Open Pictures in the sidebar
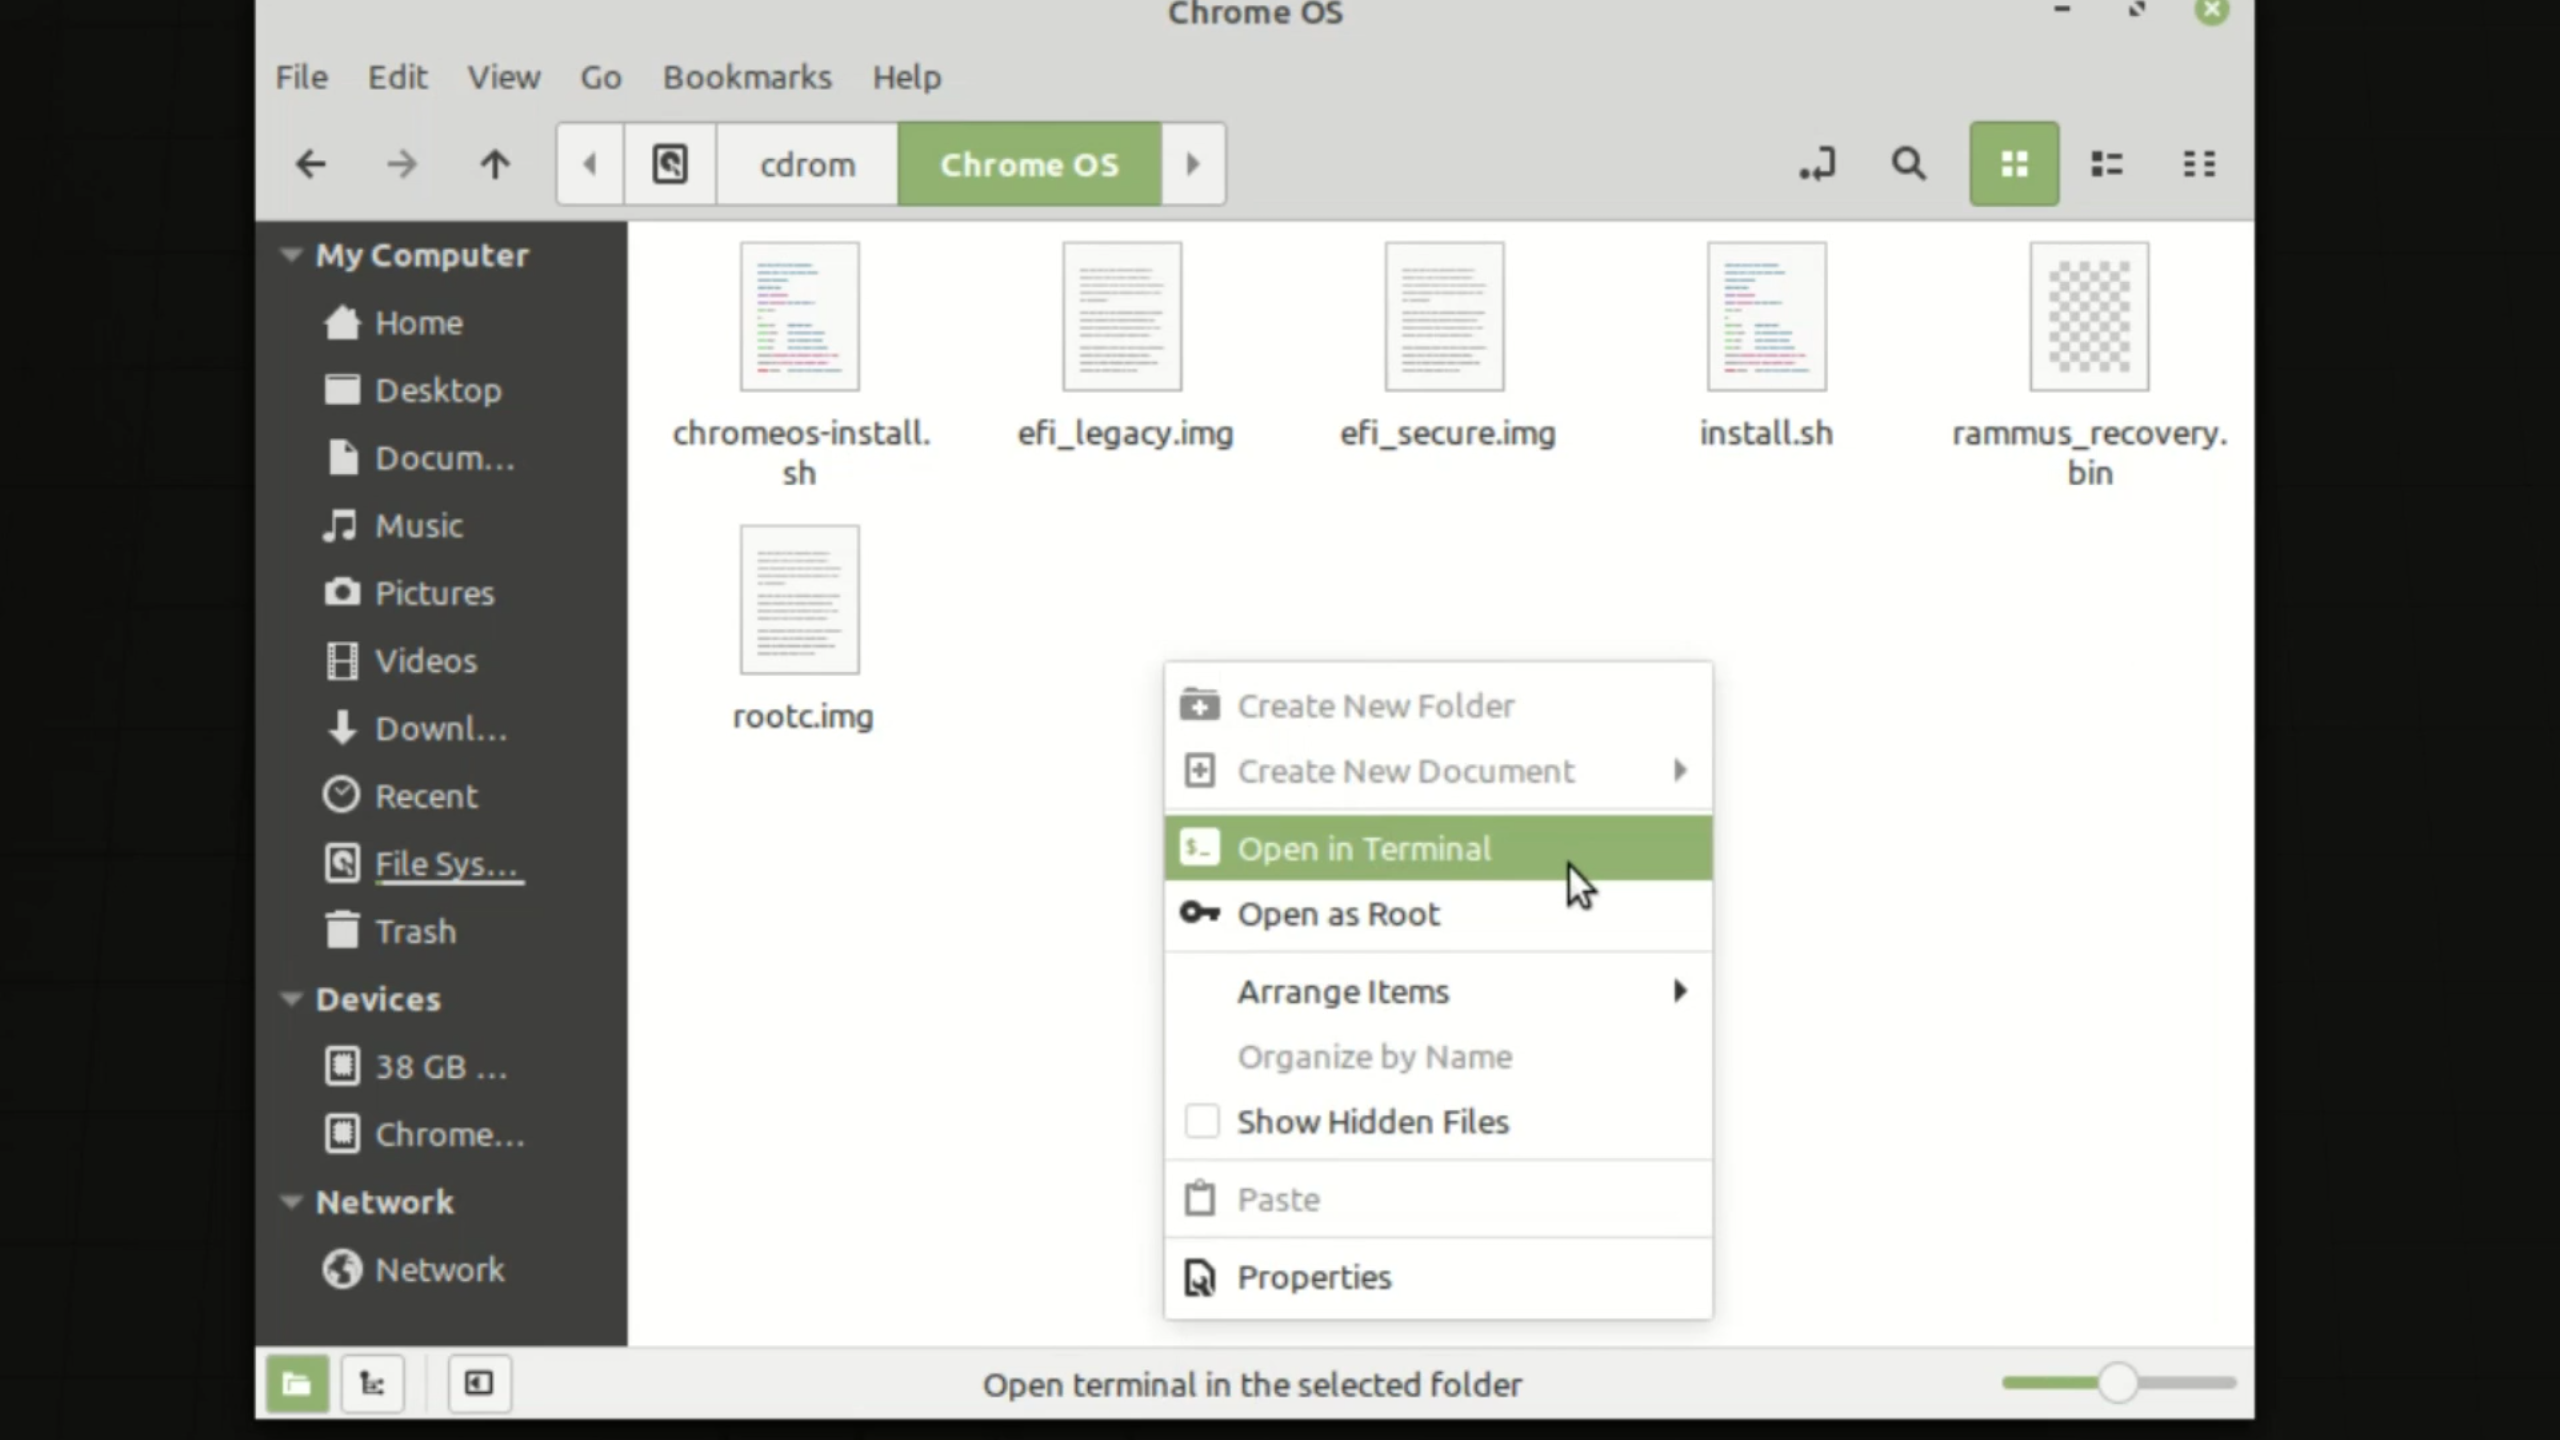The width and height of the screenshot is (2560, 1440). coord(434,593)
